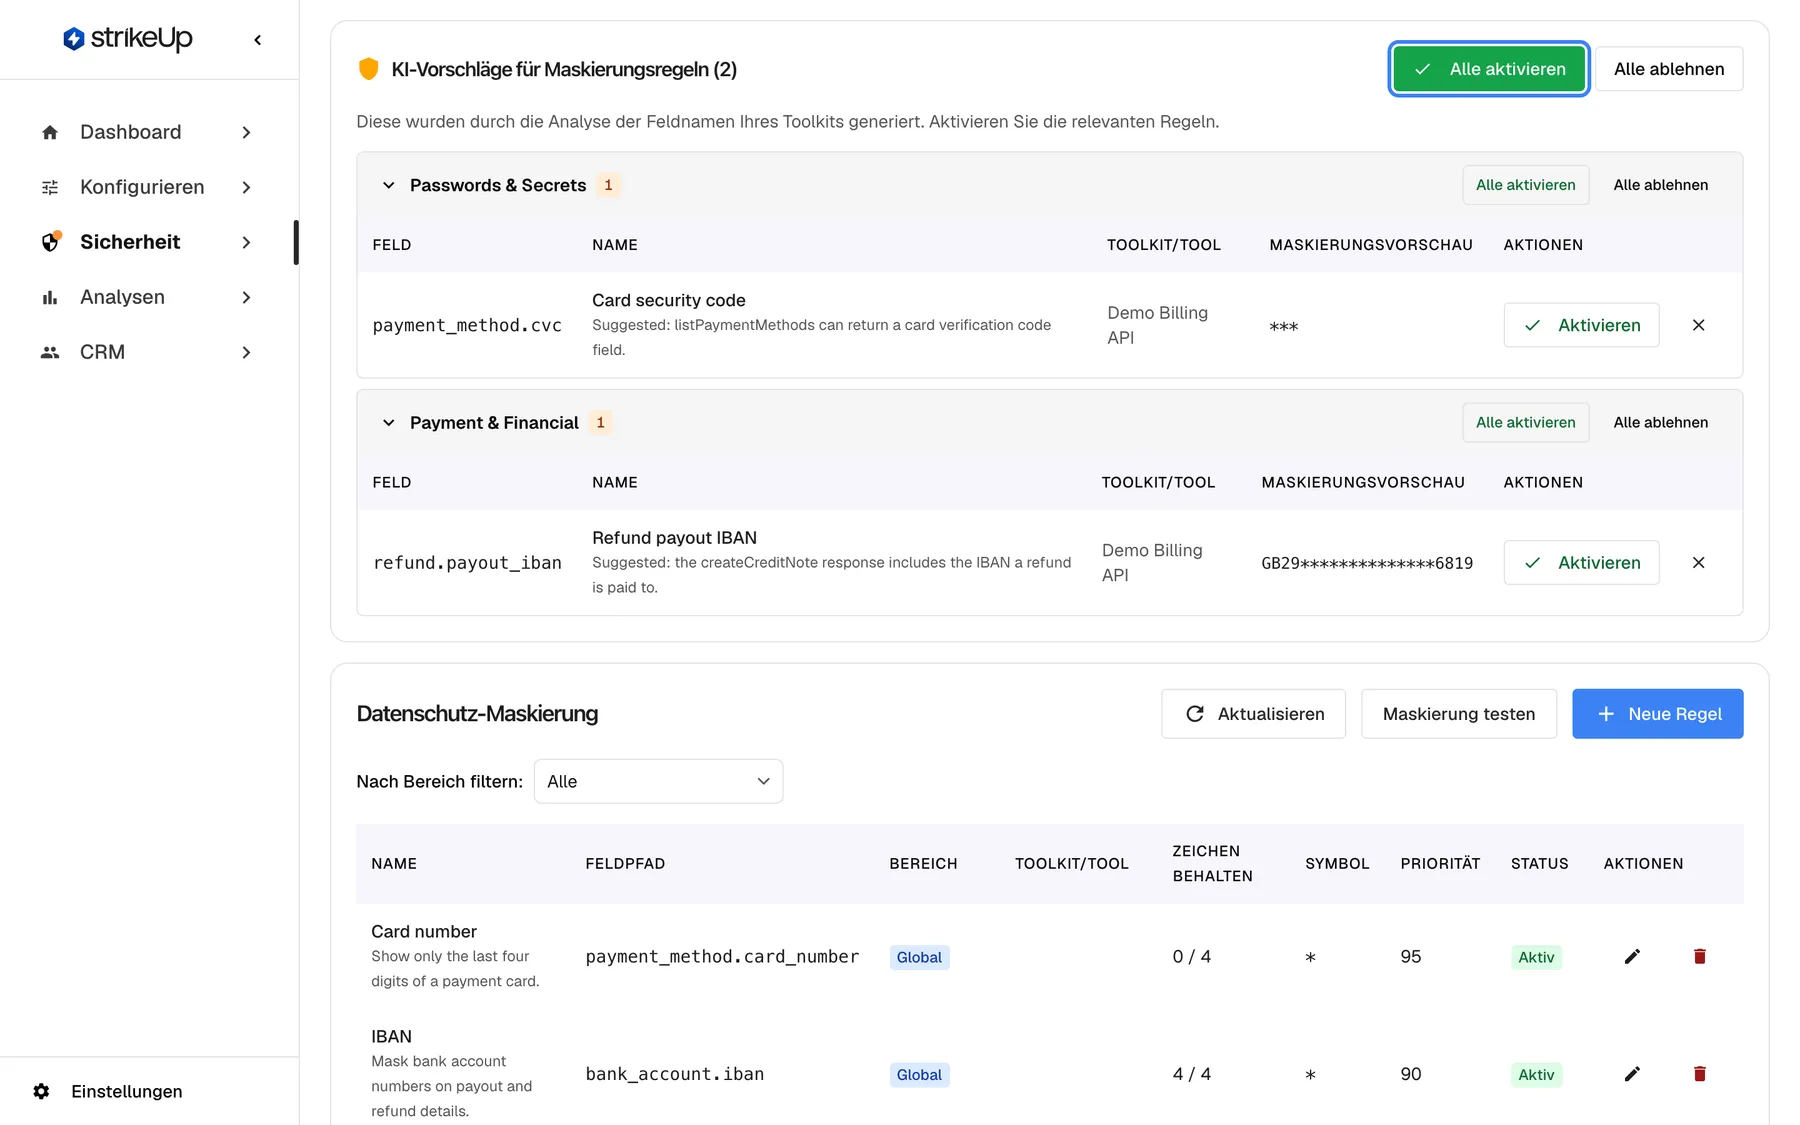Viewport: 1800px width, 1125px height.
Task: Click the Global badge in the Card number row
Action: [x=919, y=957]
